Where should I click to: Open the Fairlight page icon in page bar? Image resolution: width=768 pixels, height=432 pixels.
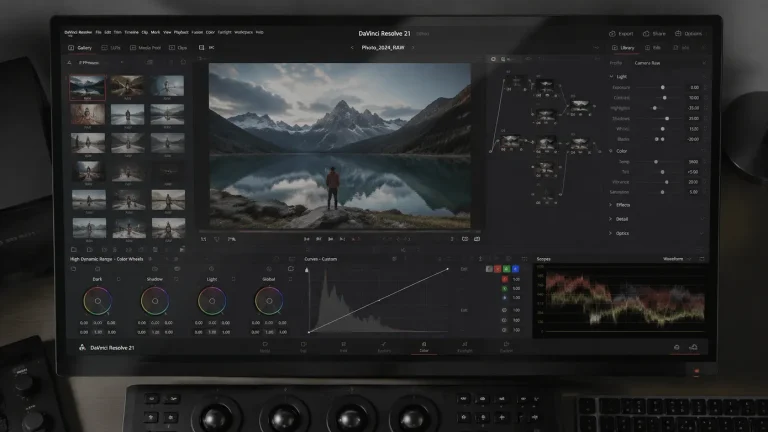tap(464, 344)
